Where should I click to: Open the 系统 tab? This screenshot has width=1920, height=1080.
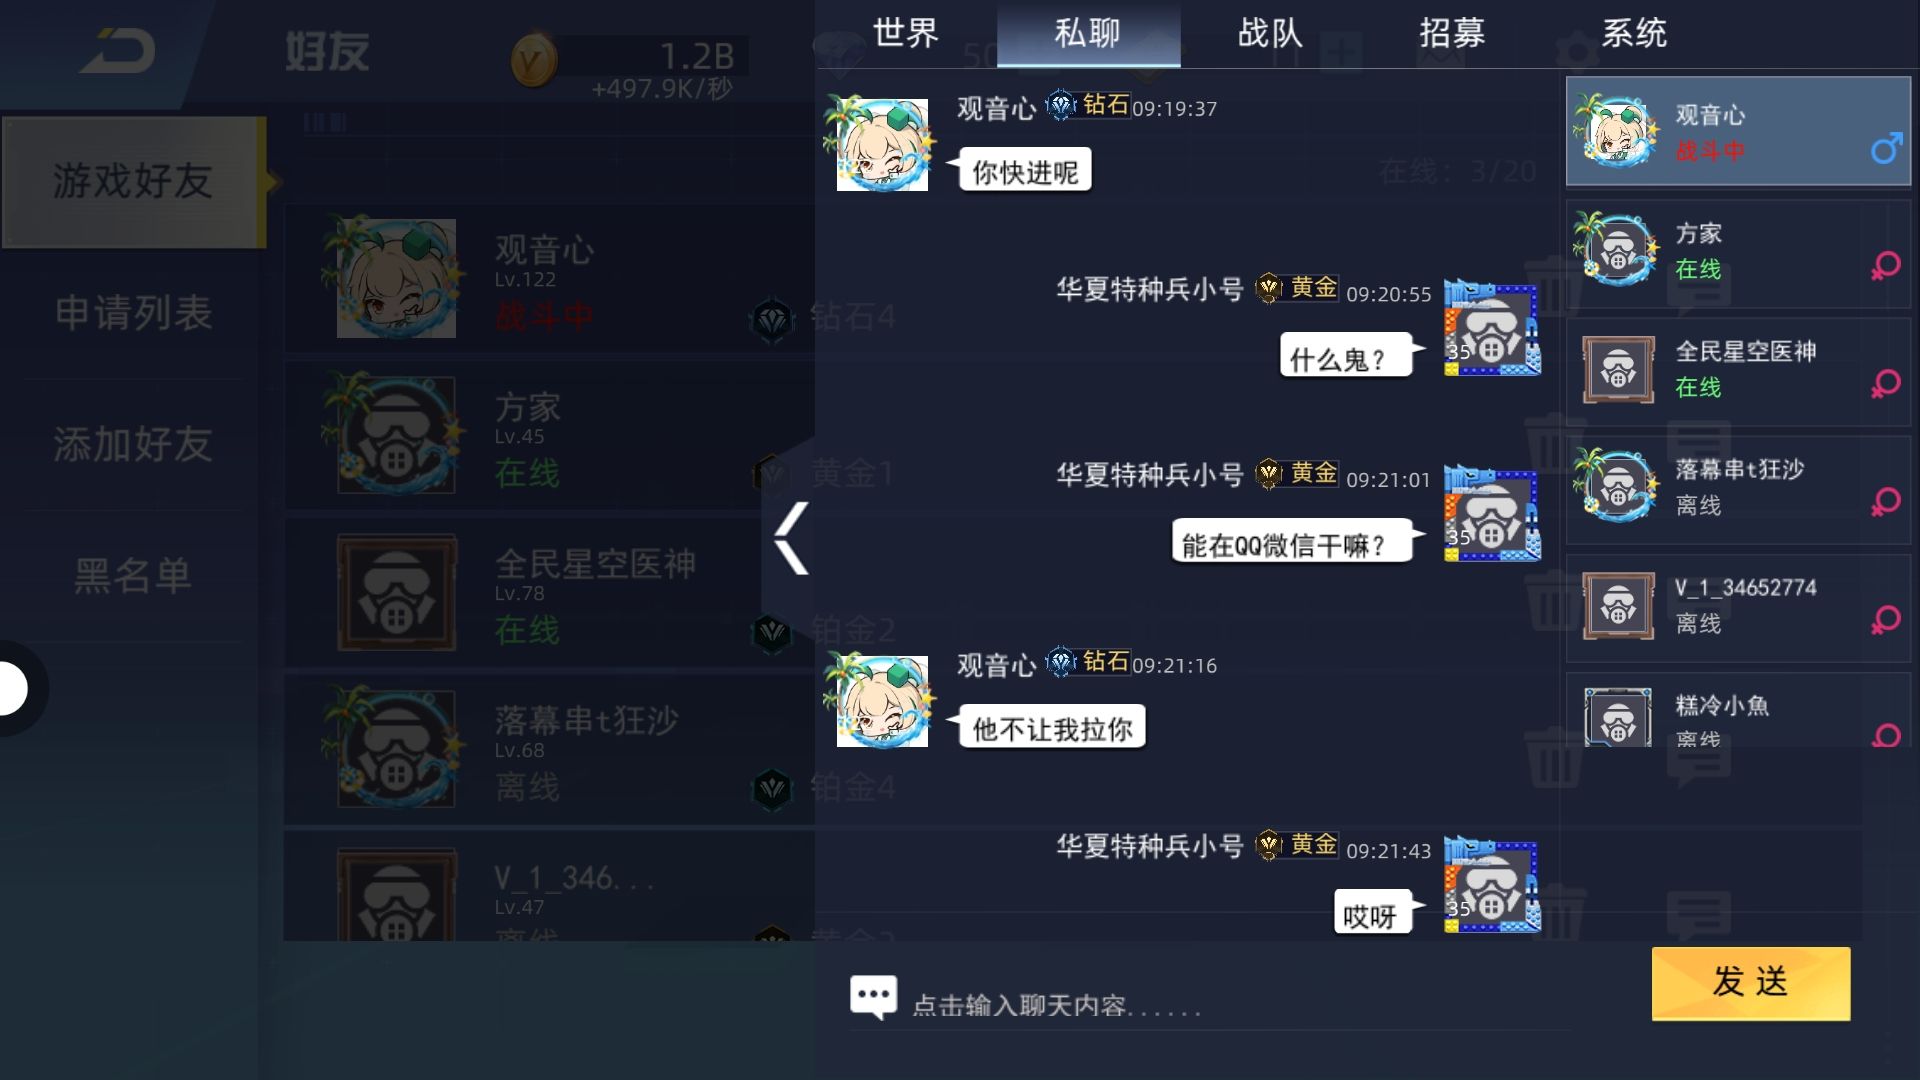(1634, 34)
